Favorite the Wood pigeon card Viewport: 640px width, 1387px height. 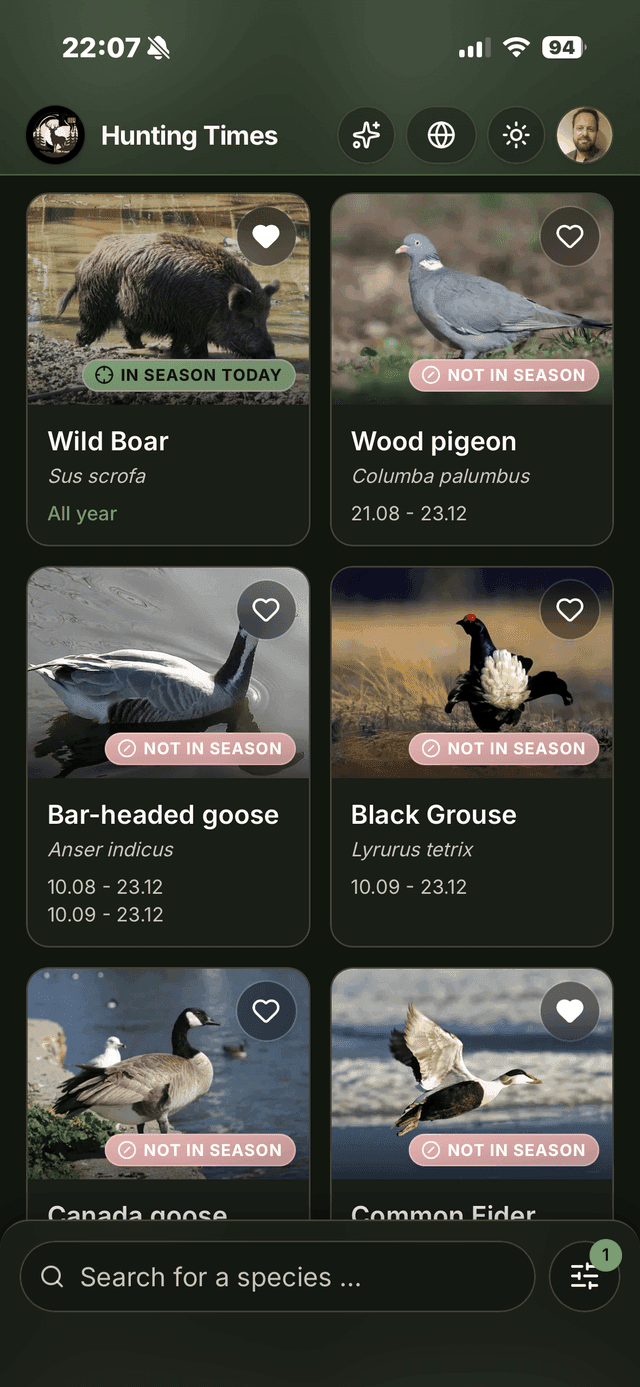(x=570, y=236)
